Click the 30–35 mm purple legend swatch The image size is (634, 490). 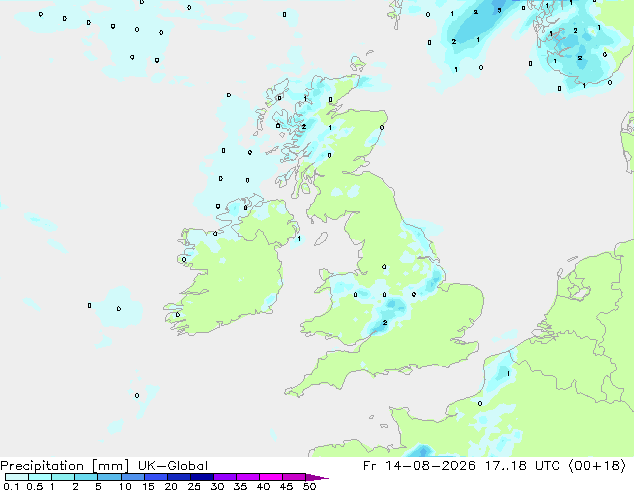point(225,477)
